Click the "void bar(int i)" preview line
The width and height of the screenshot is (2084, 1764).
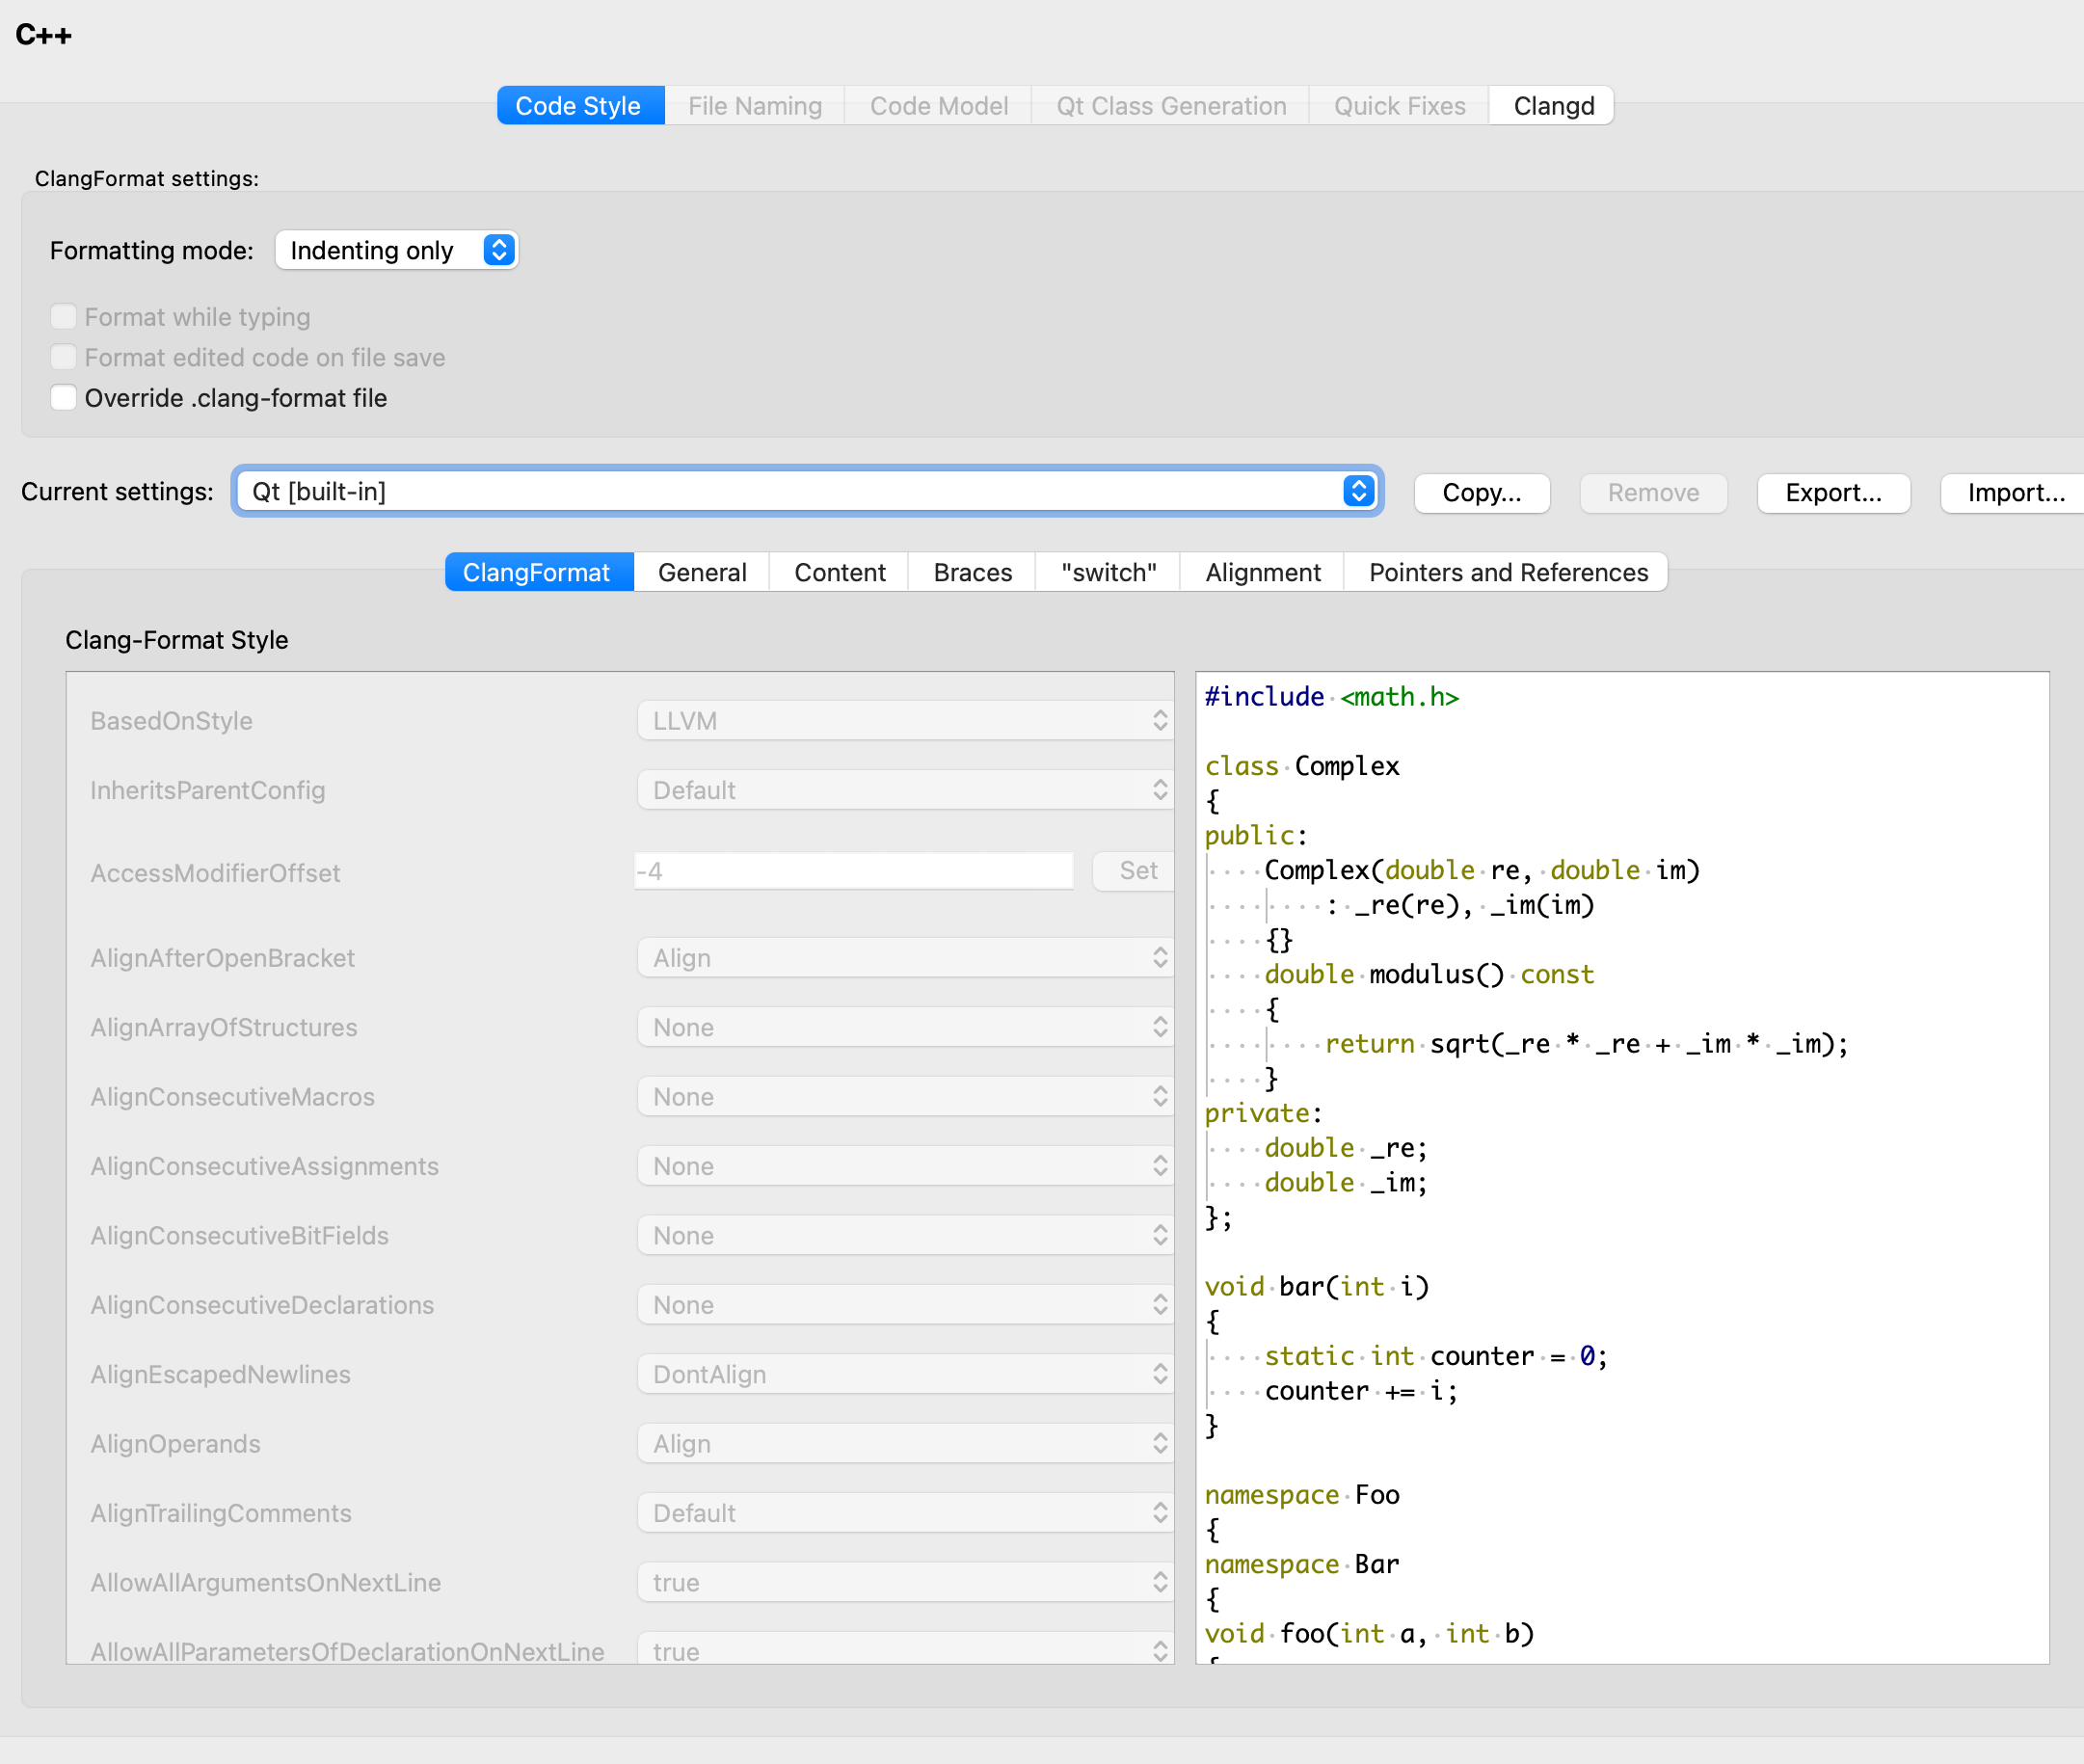pos(1316,1287)
